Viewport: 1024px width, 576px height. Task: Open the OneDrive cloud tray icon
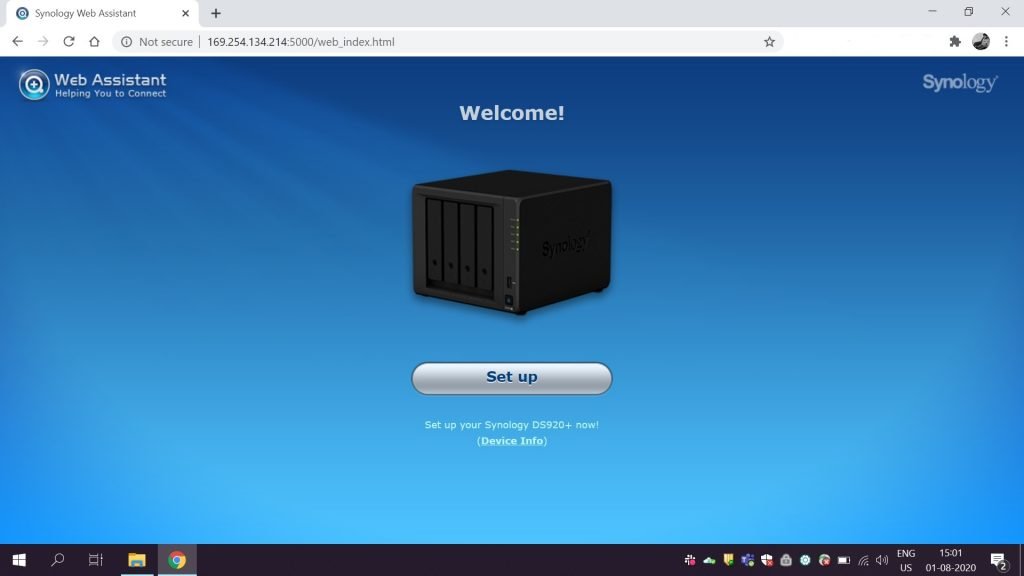tap(709, 560)
